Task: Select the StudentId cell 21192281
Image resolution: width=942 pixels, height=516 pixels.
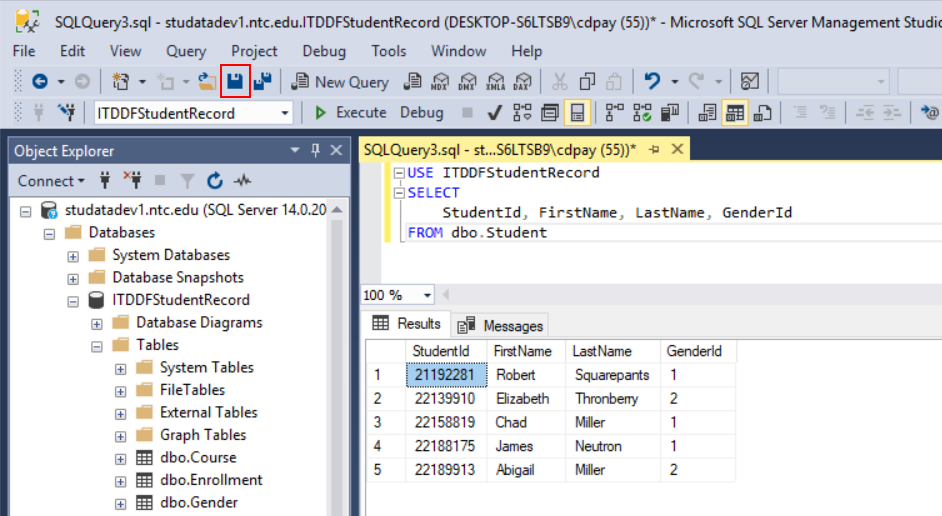Action: click(x=446, y=375)
